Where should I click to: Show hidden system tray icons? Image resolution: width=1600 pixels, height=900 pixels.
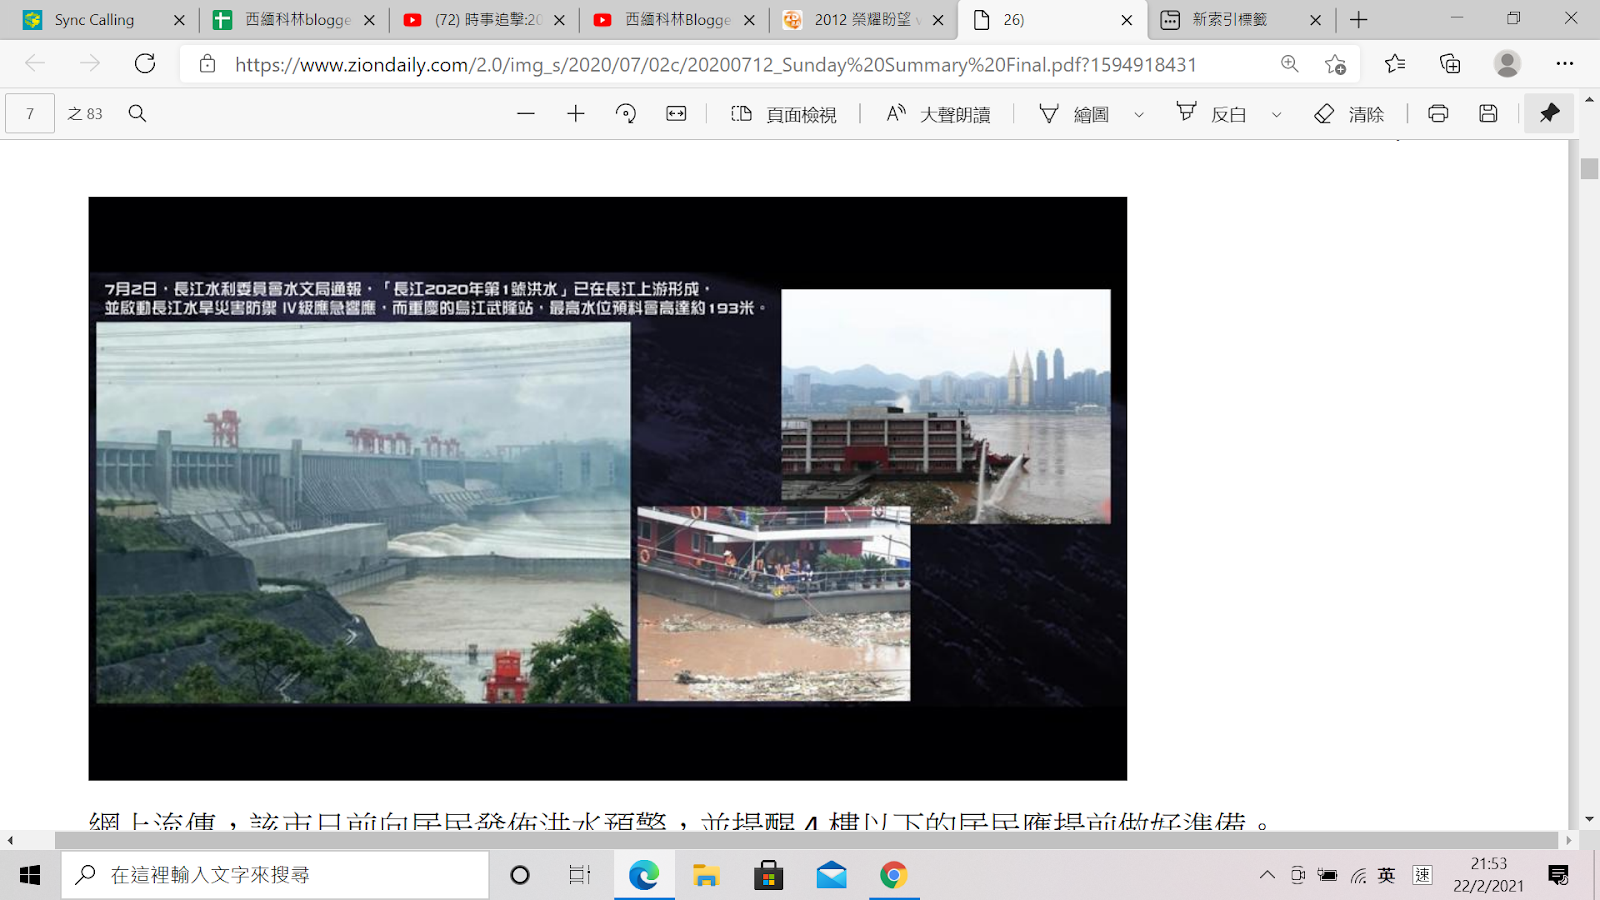click(x=1267, y=876)
